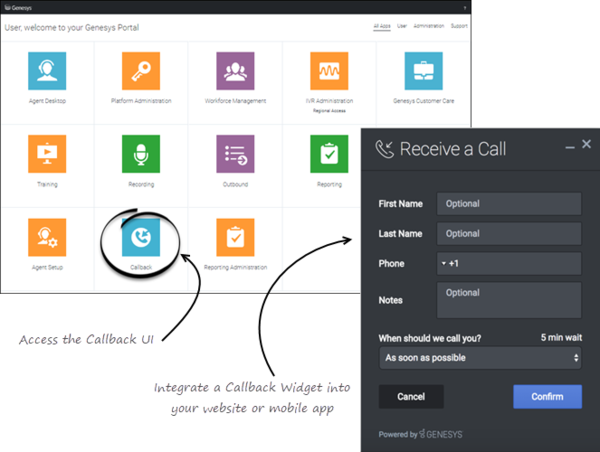Switch to the Administration tab

pos(429,26)
